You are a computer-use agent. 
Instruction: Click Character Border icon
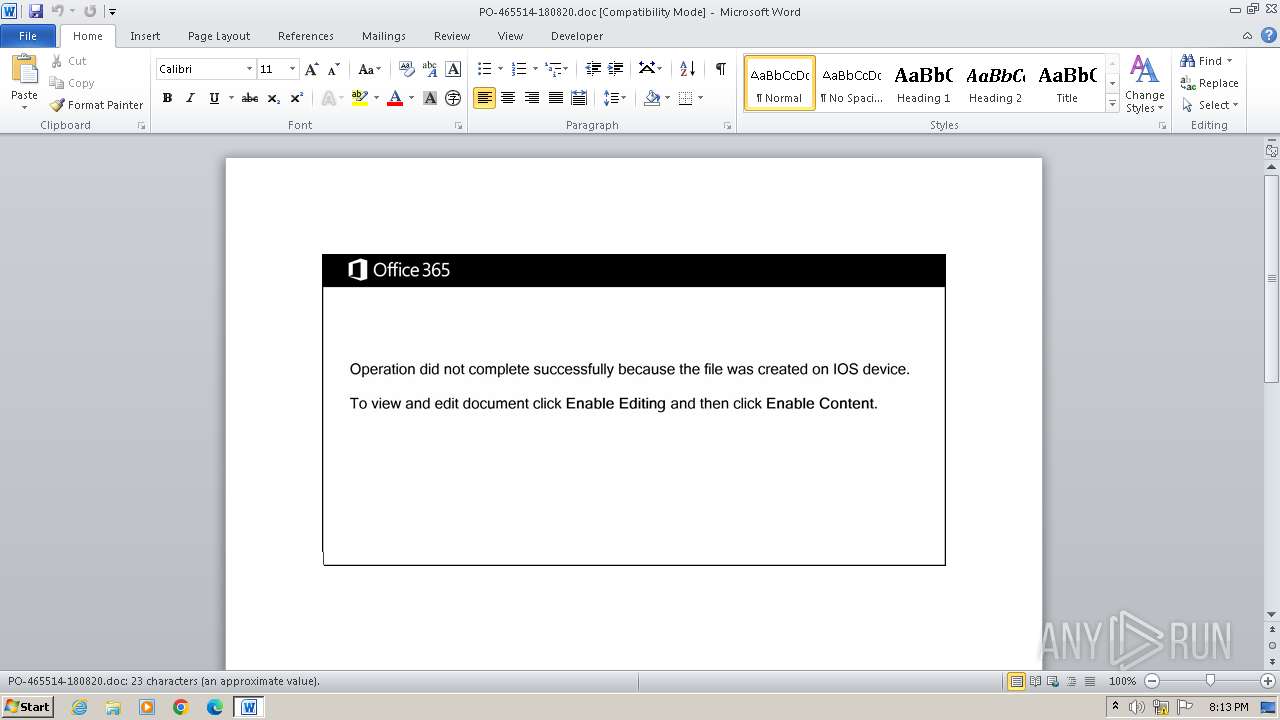pos(453,69)
